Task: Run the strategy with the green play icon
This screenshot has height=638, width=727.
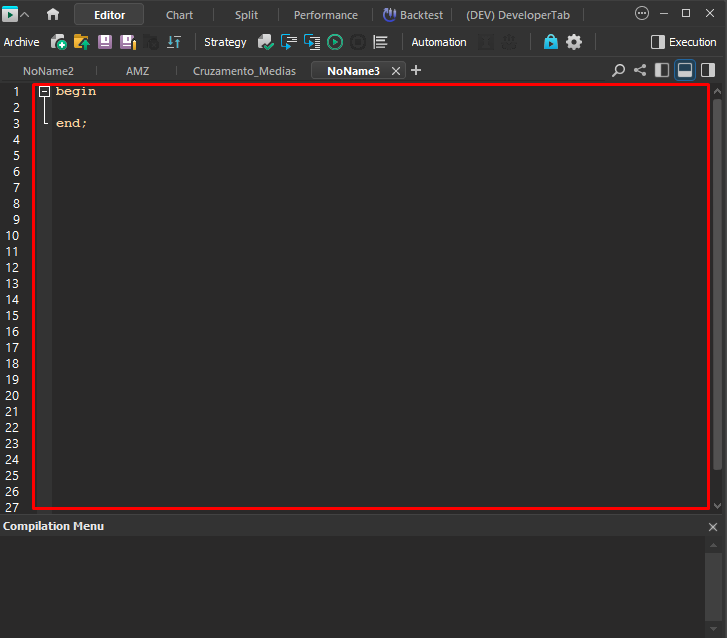Action: tap(335, 42)
